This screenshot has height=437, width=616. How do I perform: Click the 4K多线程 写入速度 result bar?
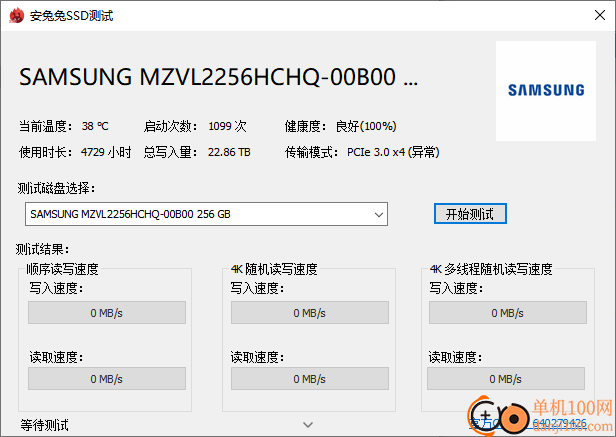pos(508,313)
